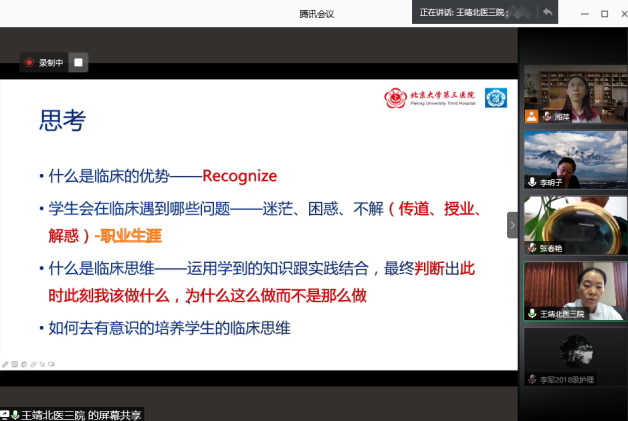Screen dimensions: 628x421
Task: Click the 腾讯会议 window title
Action: pos(316,13)
